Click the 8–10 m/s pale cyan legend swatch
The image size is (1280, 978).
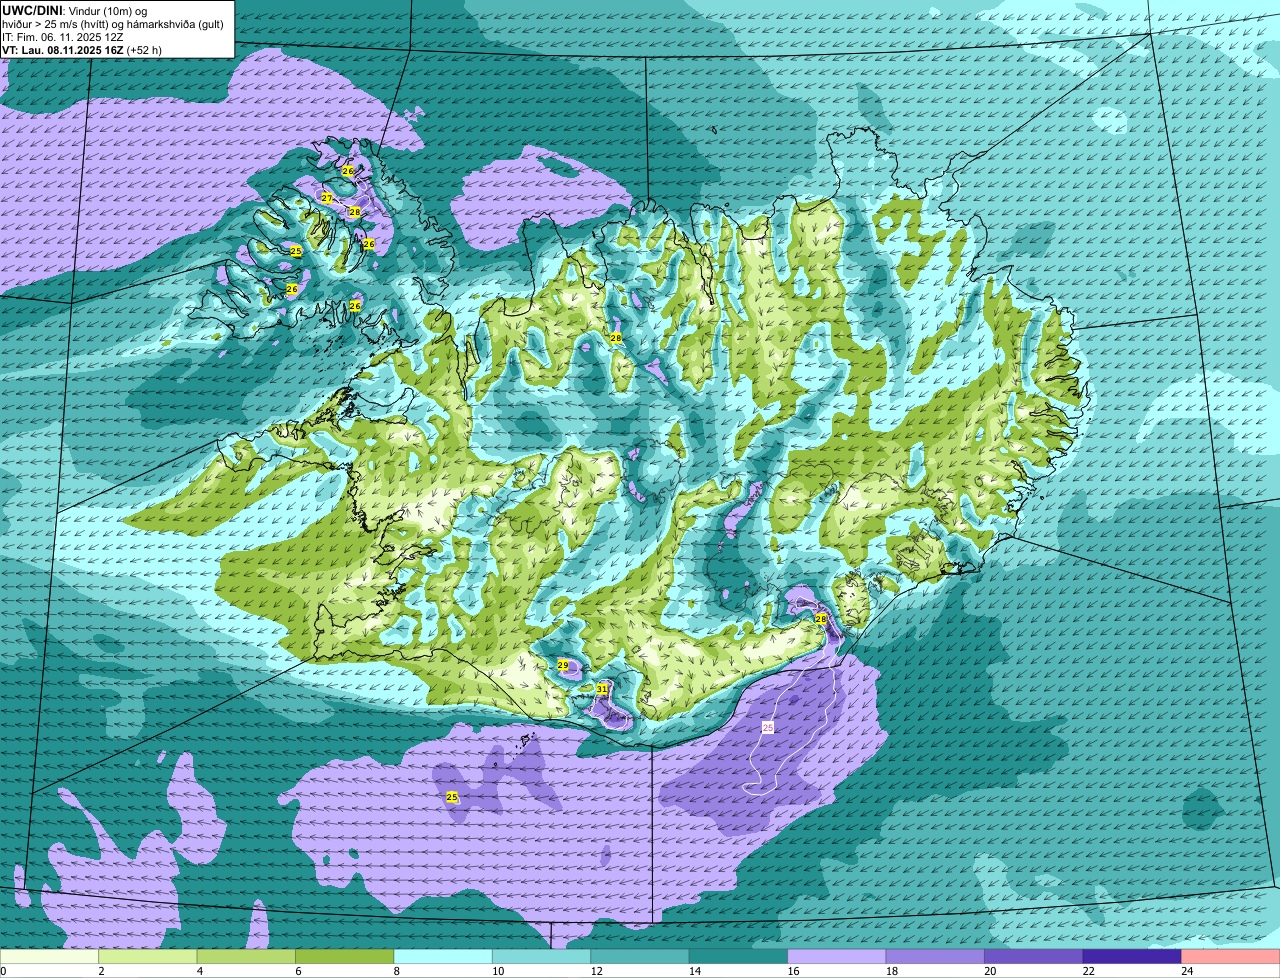pyautogui.click(x=444, y=956)
